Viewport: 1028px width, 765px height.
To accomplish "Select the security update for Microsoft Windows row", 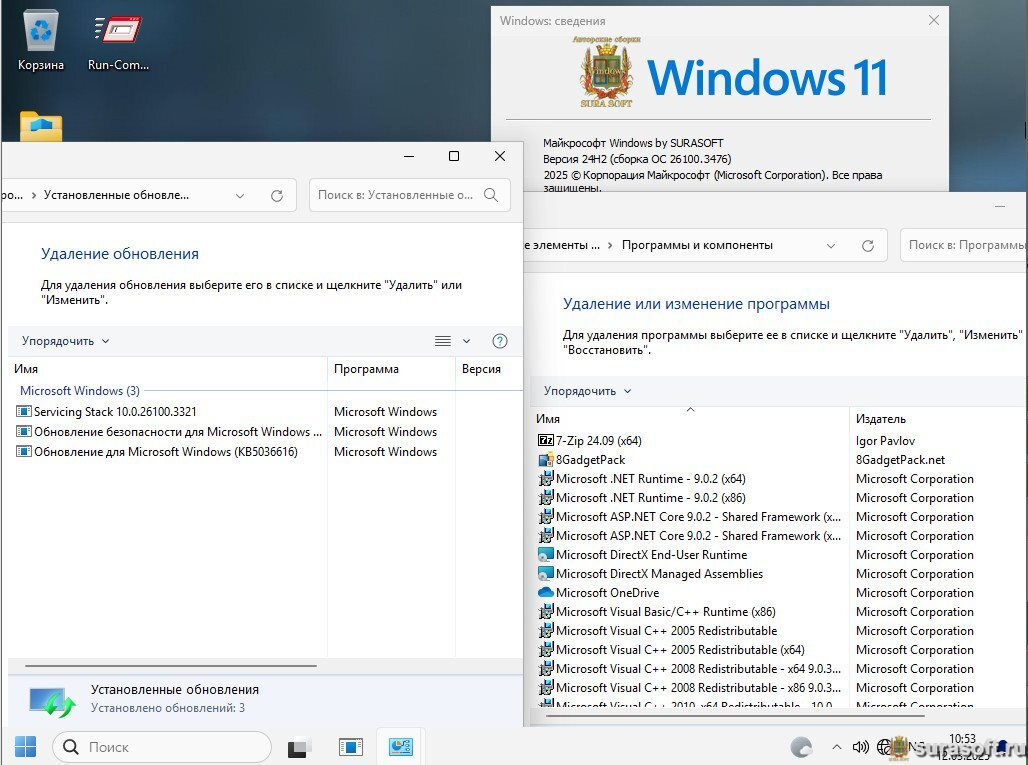I will tap(168, 431).
